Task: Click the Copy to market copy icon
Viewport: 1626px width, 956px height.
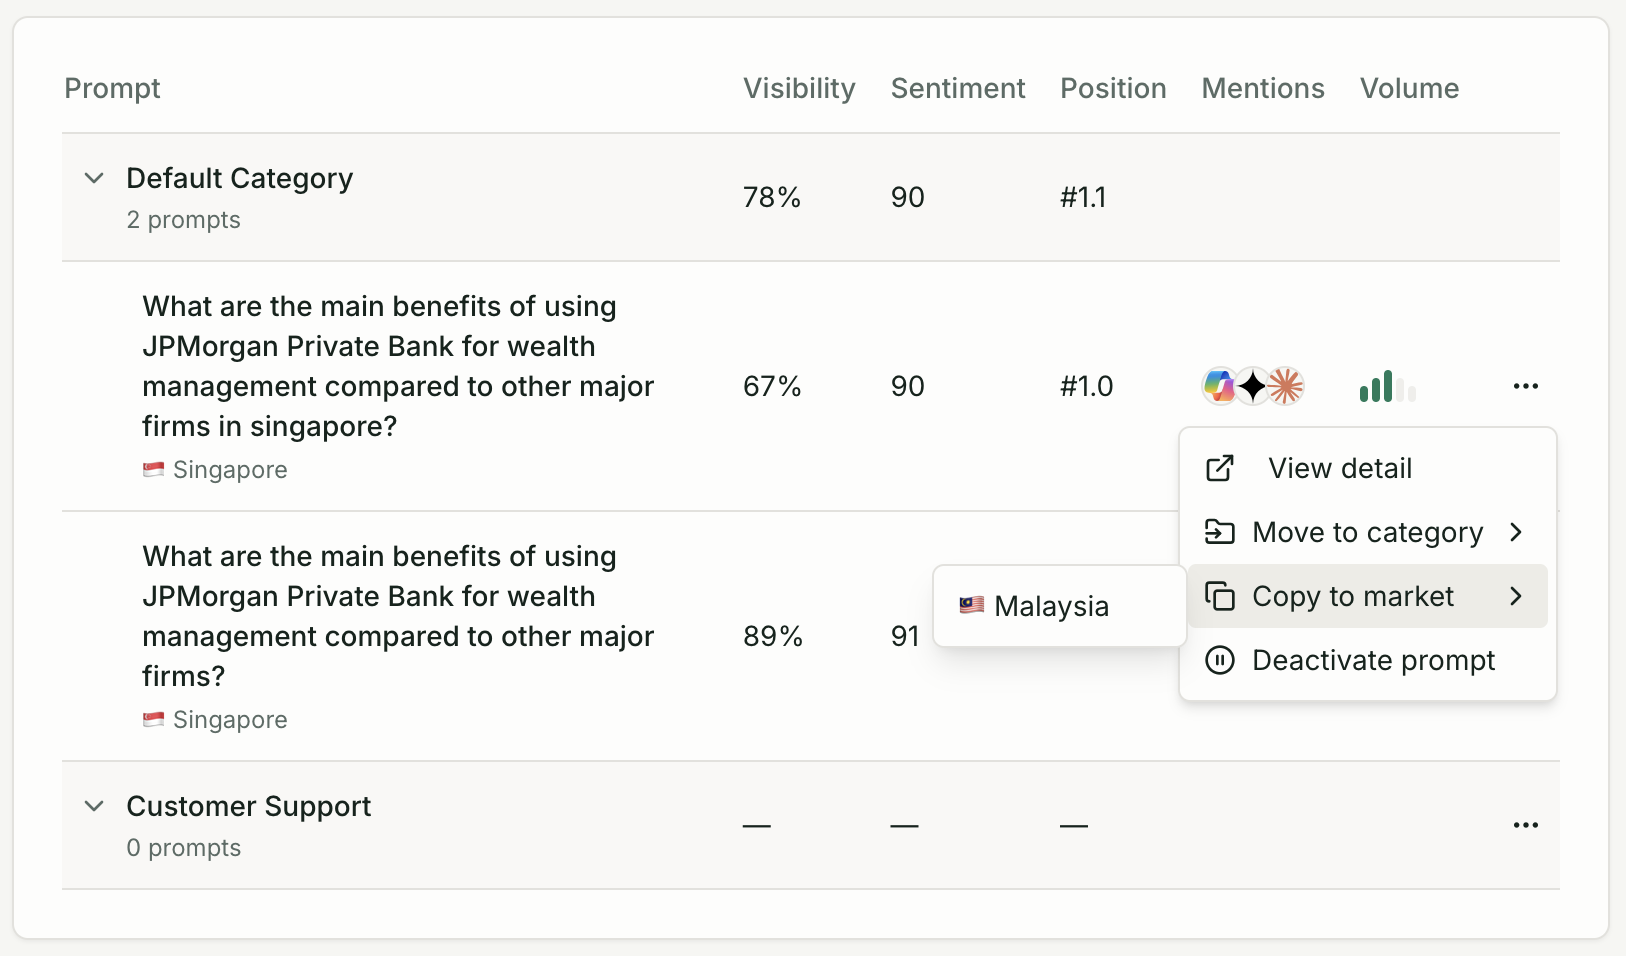Action: [x=1219, y=596]
